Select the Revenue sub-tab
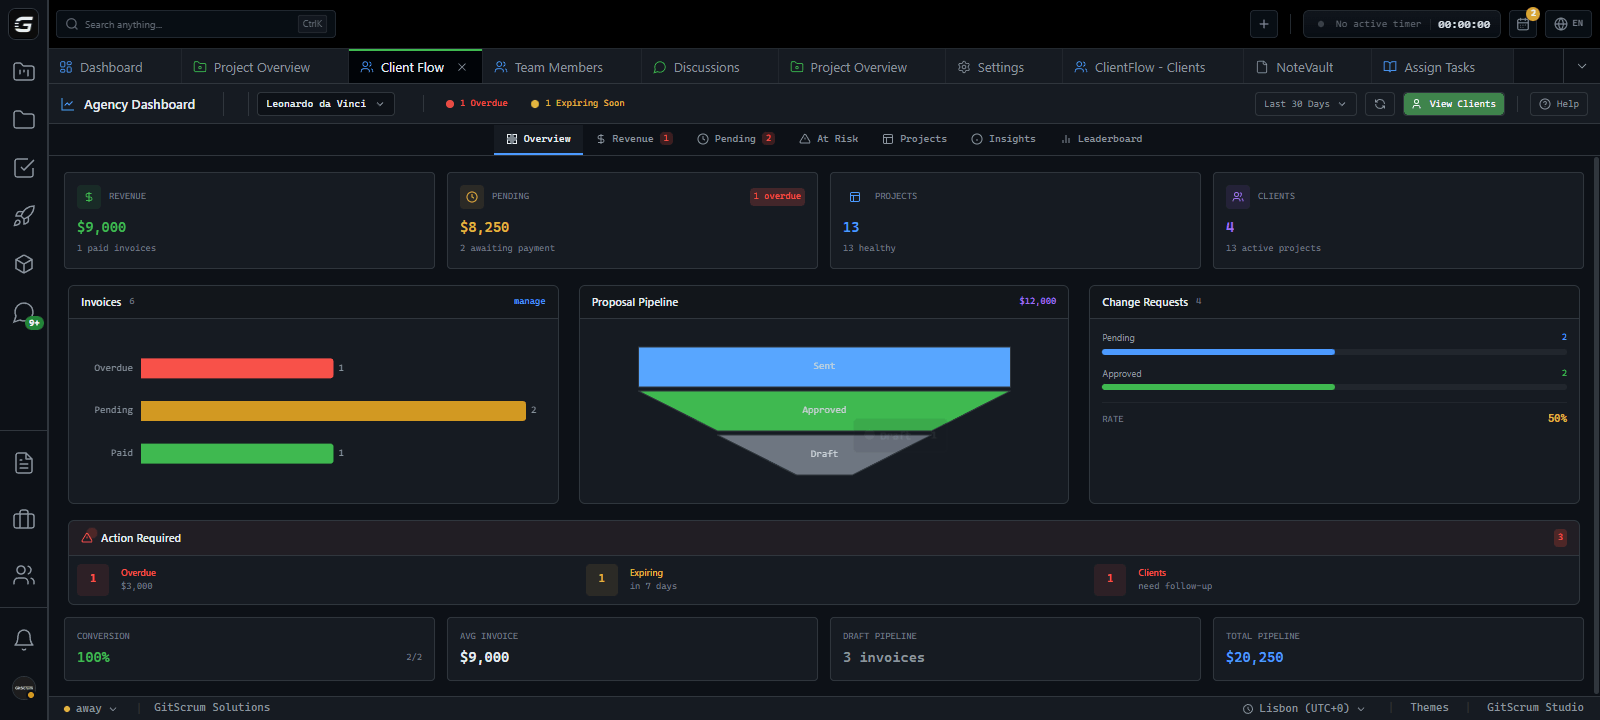Screen dimensions: 1600x720 [634, 139]
